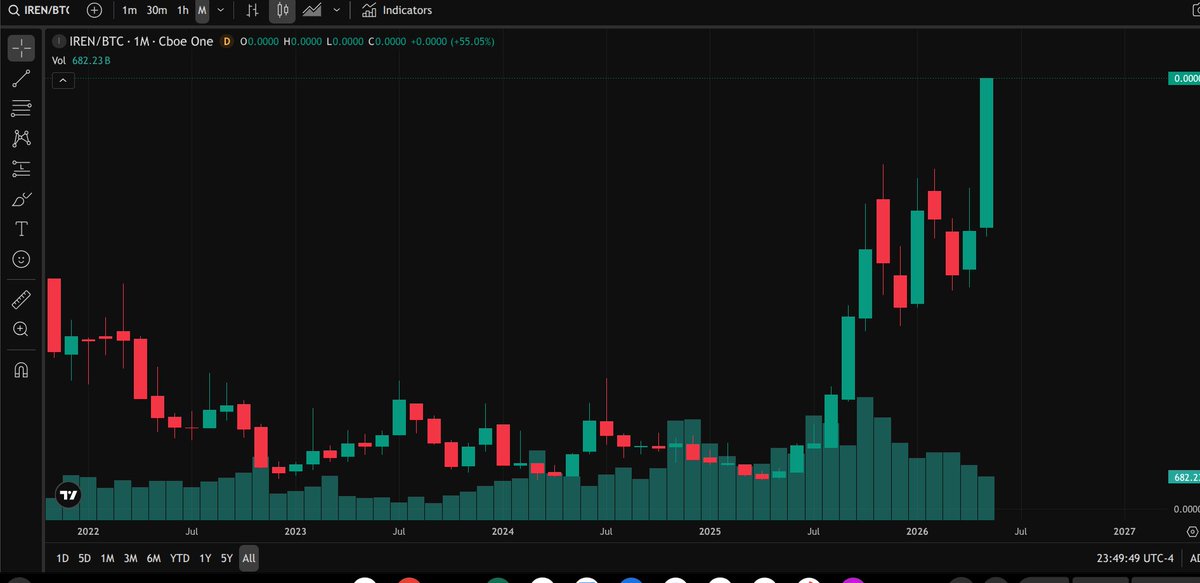Image resolution: width=1200 pixels, height=583 pixels.
Task: Set range to 5Y
Action: (x=227, y=558)
